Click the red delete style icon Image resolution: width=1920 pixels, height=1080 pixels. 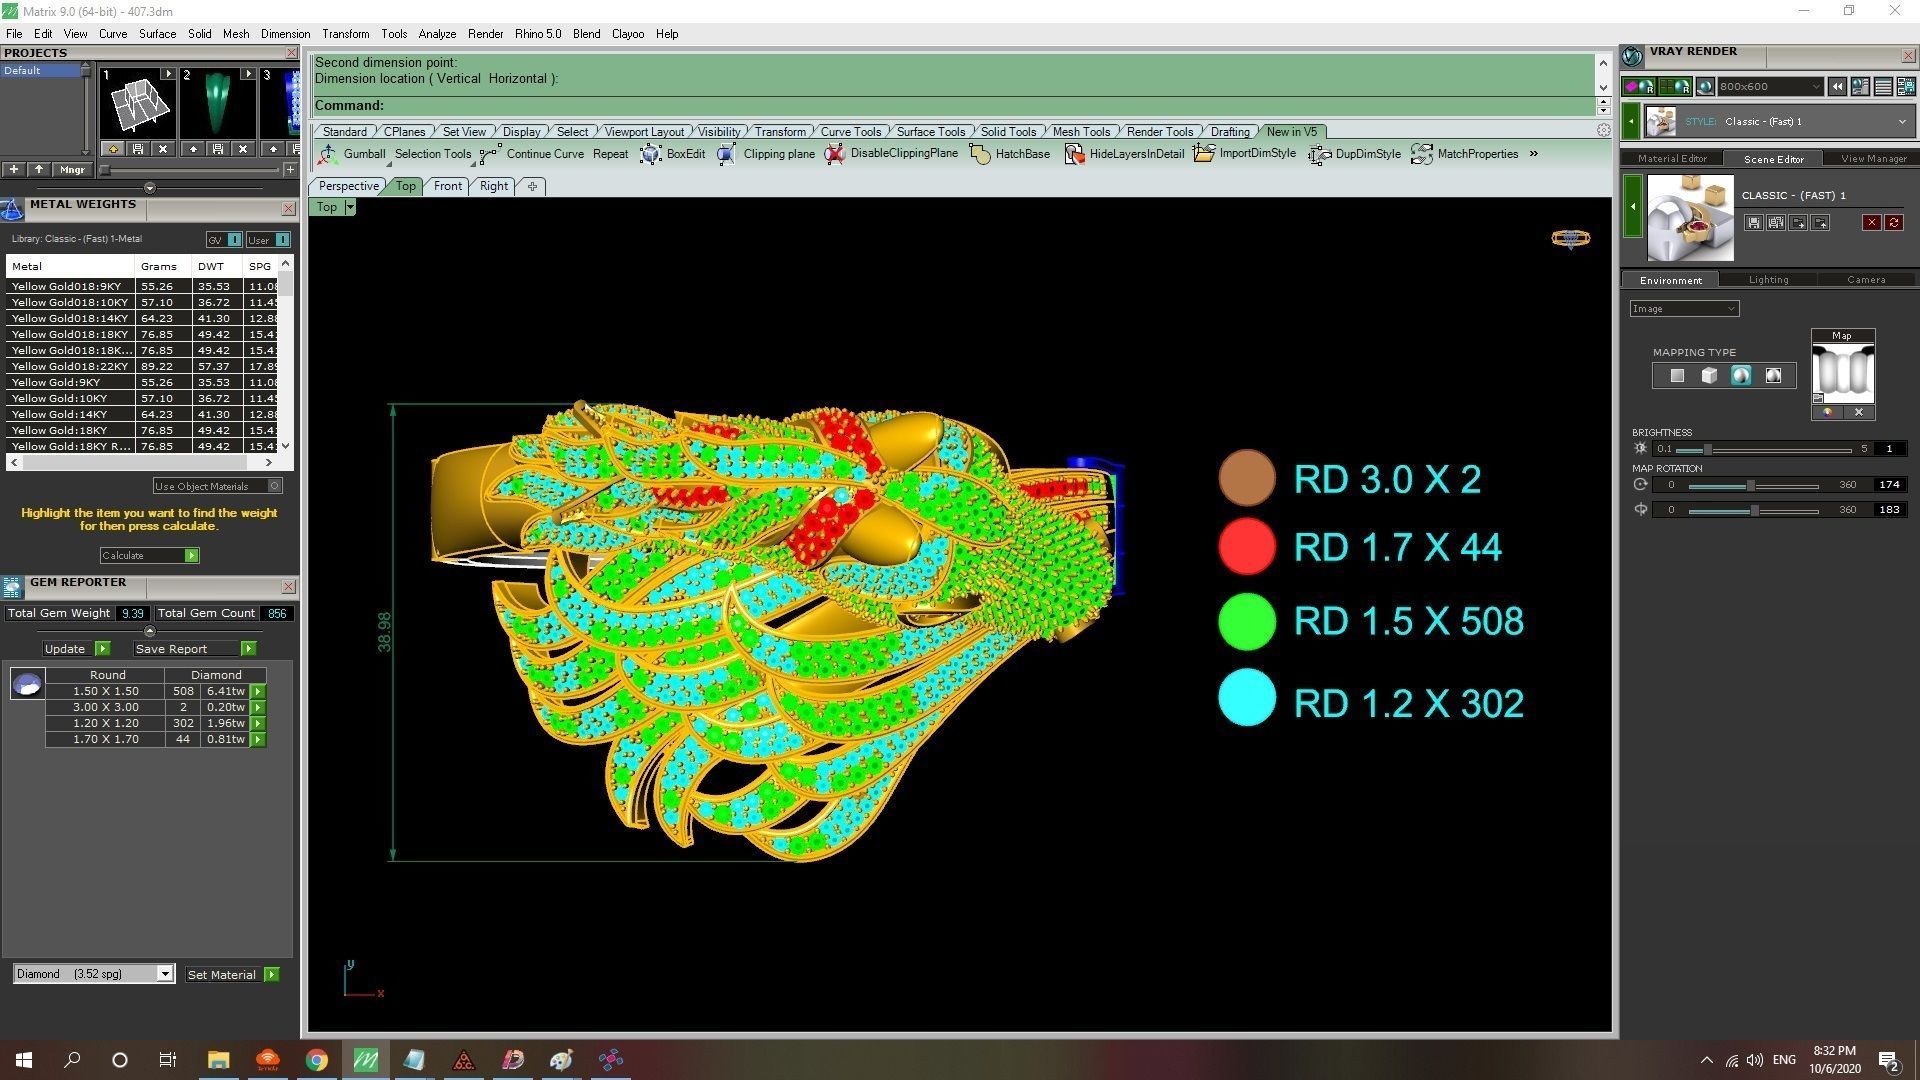coord(1871,223)
